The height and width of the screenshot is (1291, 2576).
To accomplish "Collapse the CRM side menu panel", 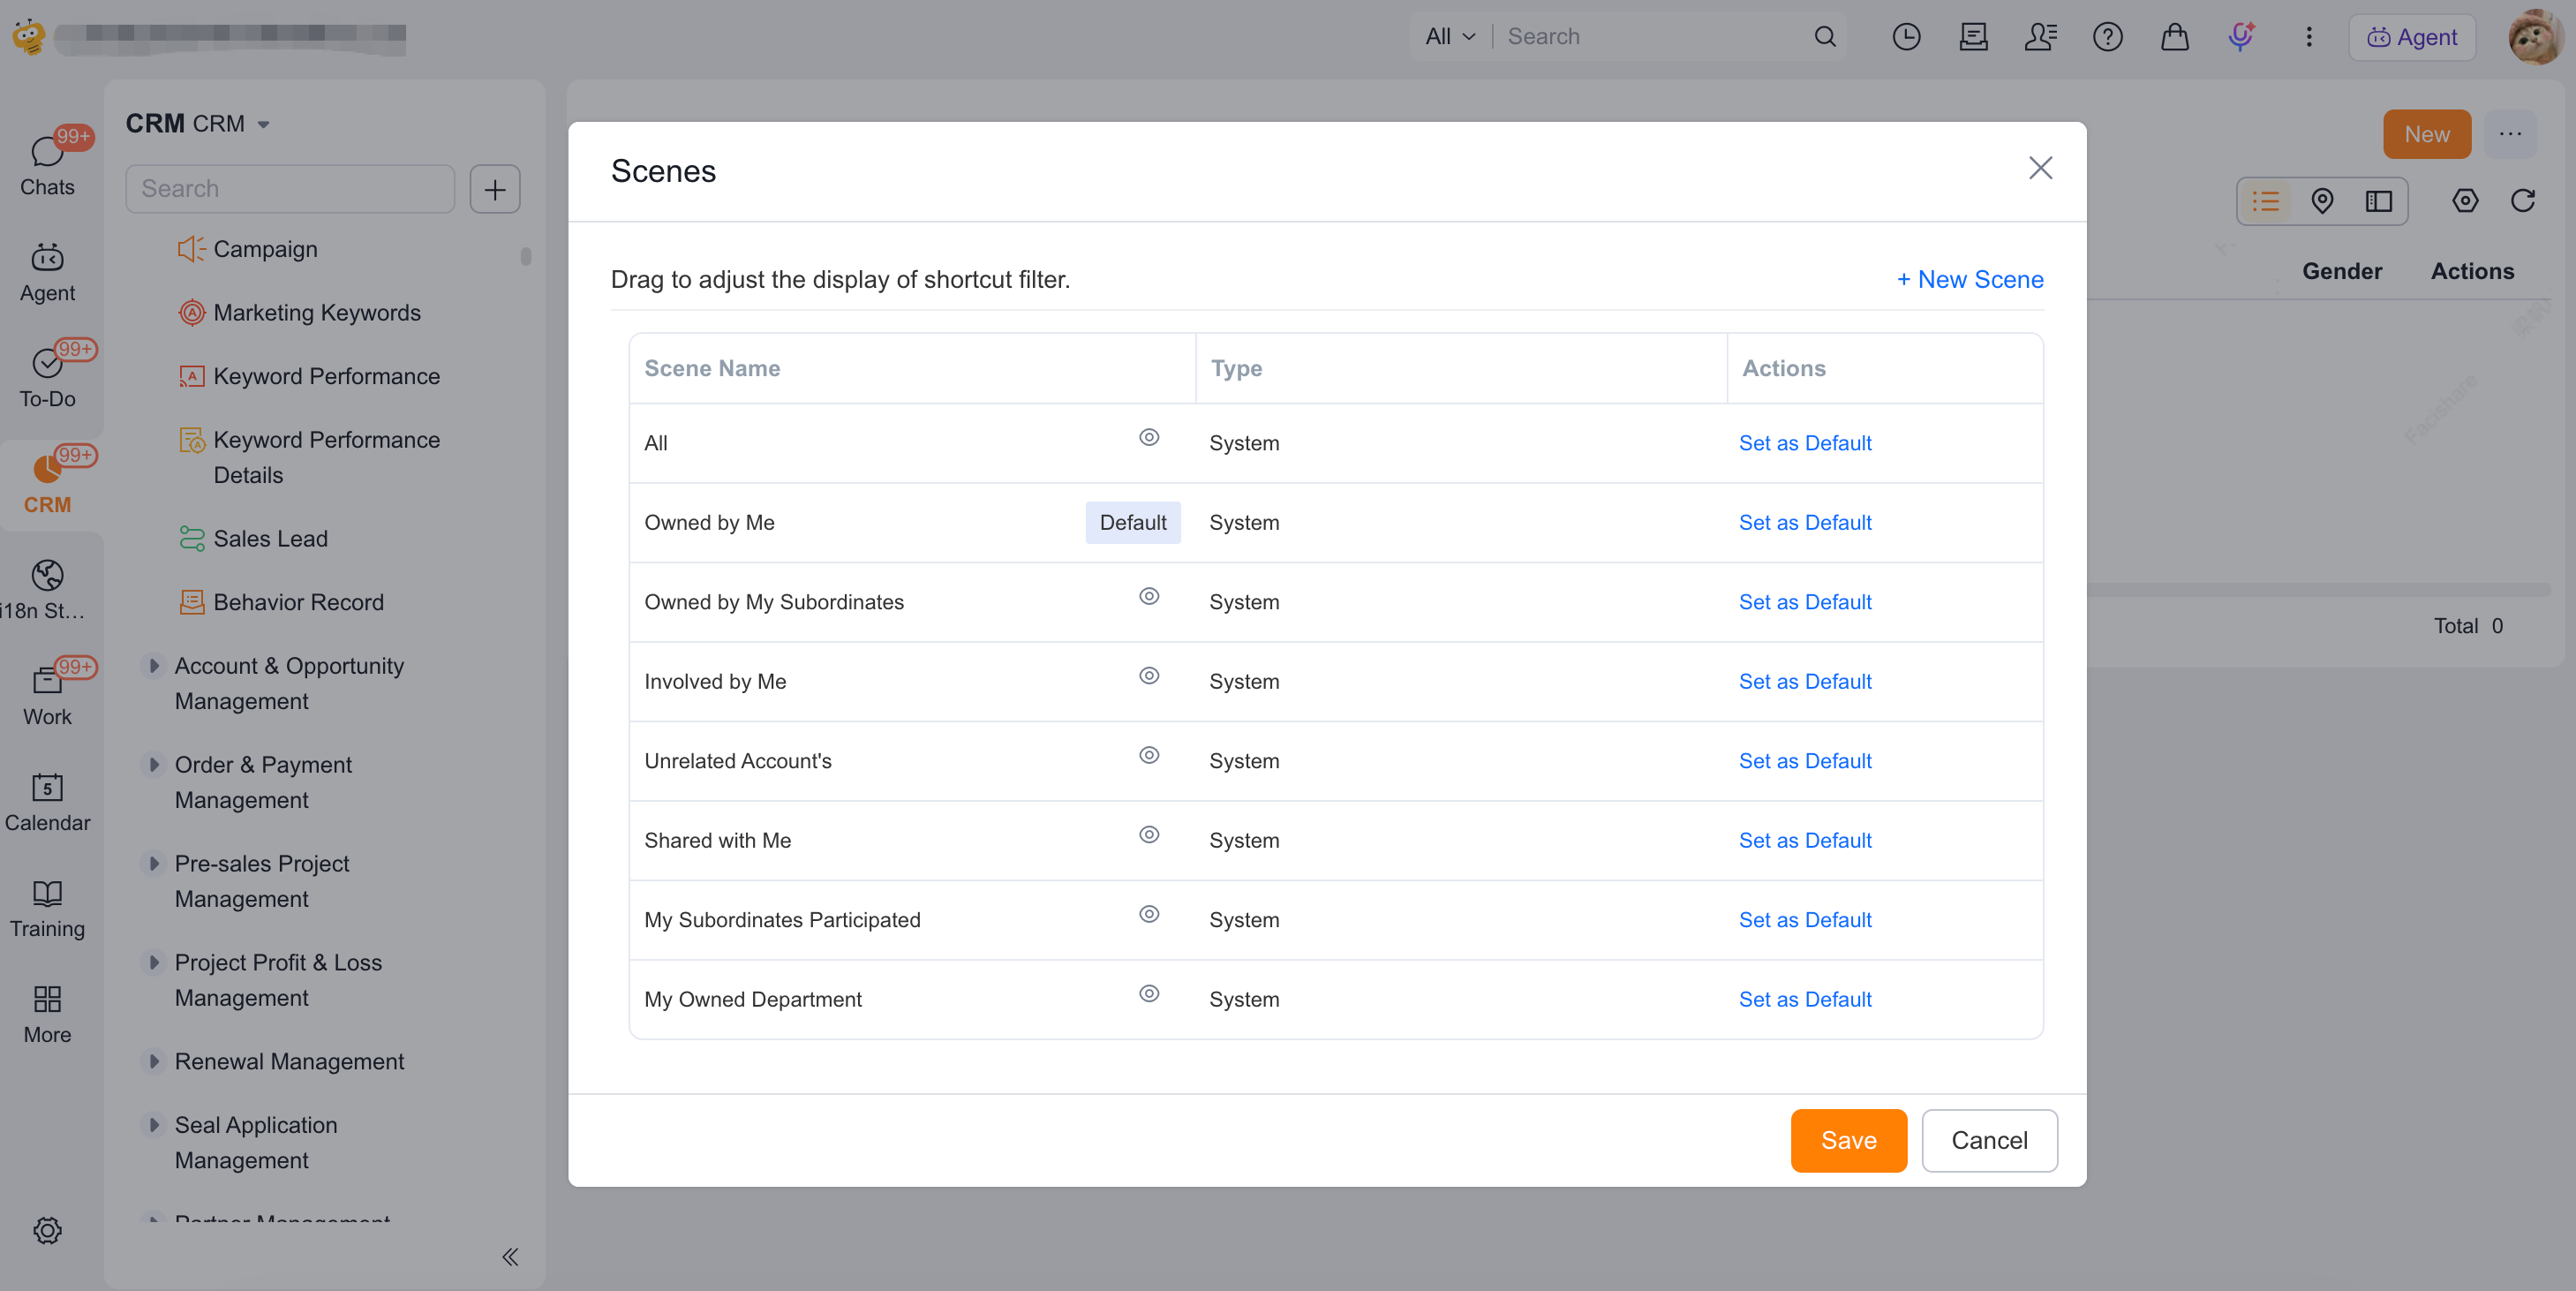I will (510, 1256).
